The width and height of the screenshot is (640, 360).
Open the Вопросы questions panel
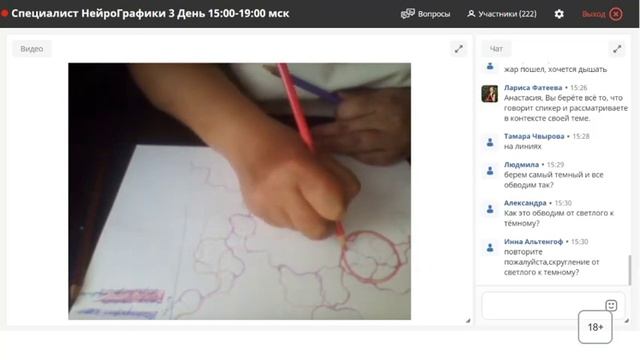[425, 14]
